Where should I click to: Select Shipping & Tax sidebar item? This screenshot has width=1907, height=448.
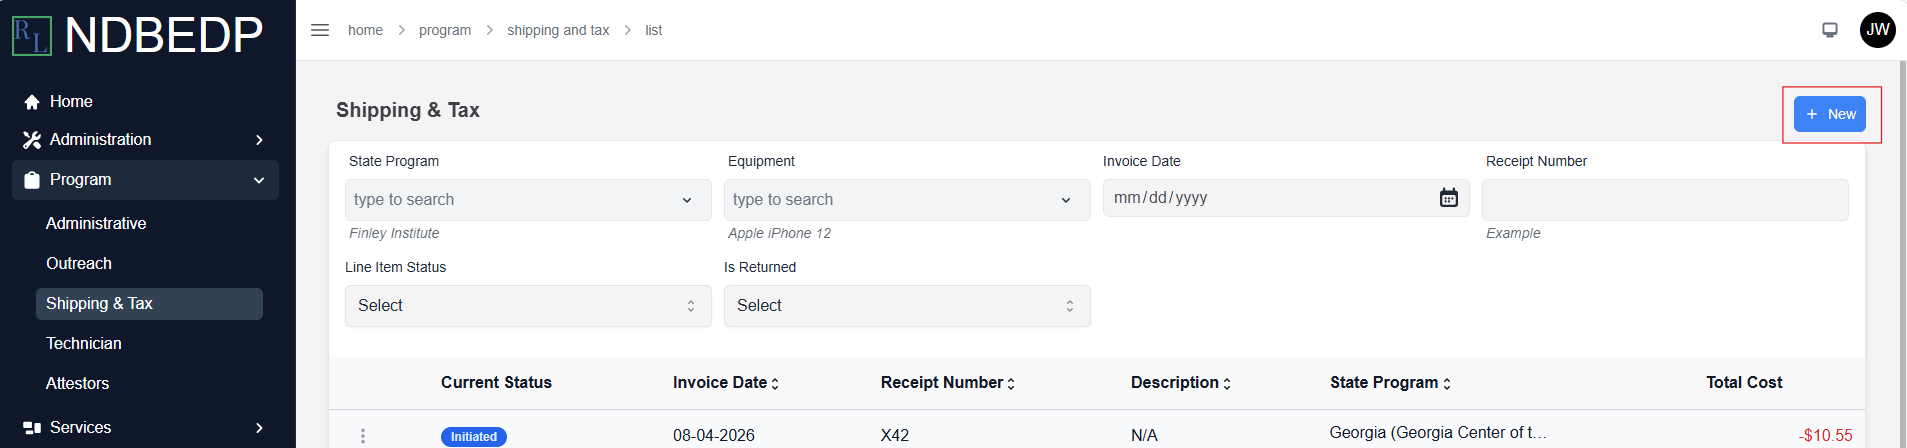[x=149, y=304]
